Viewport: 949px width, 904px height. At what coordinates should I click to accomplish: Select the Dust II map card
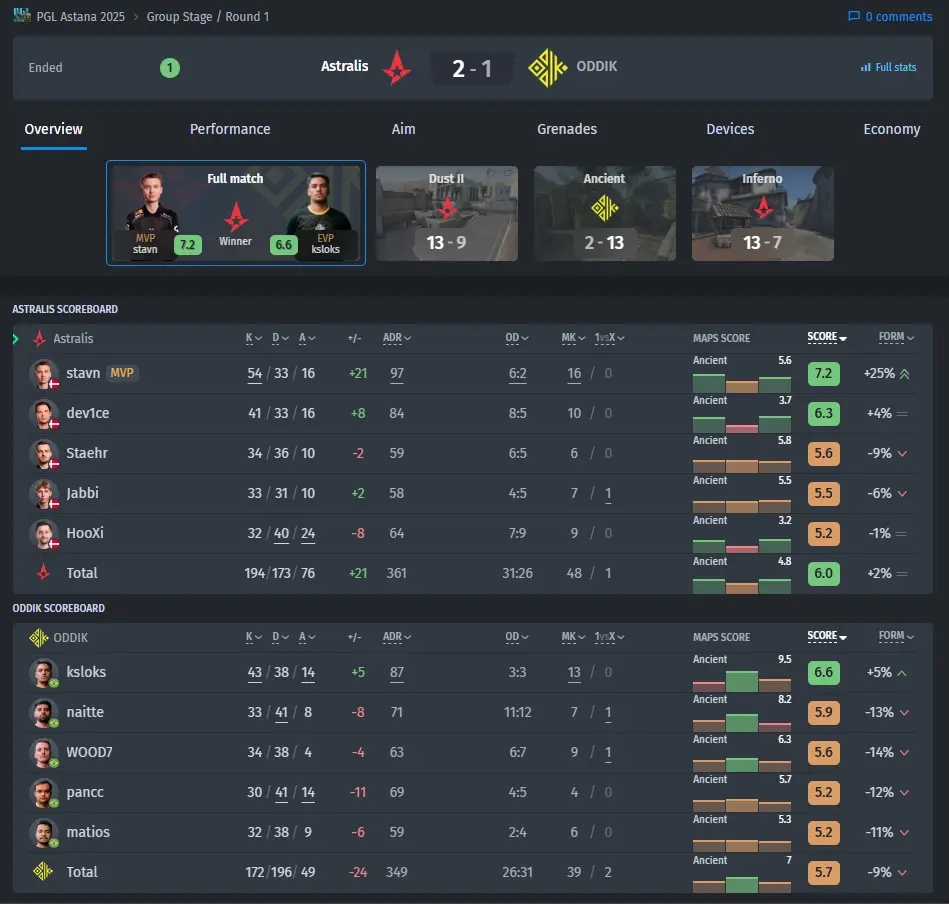pyautogui.click(x=447, y=214)
